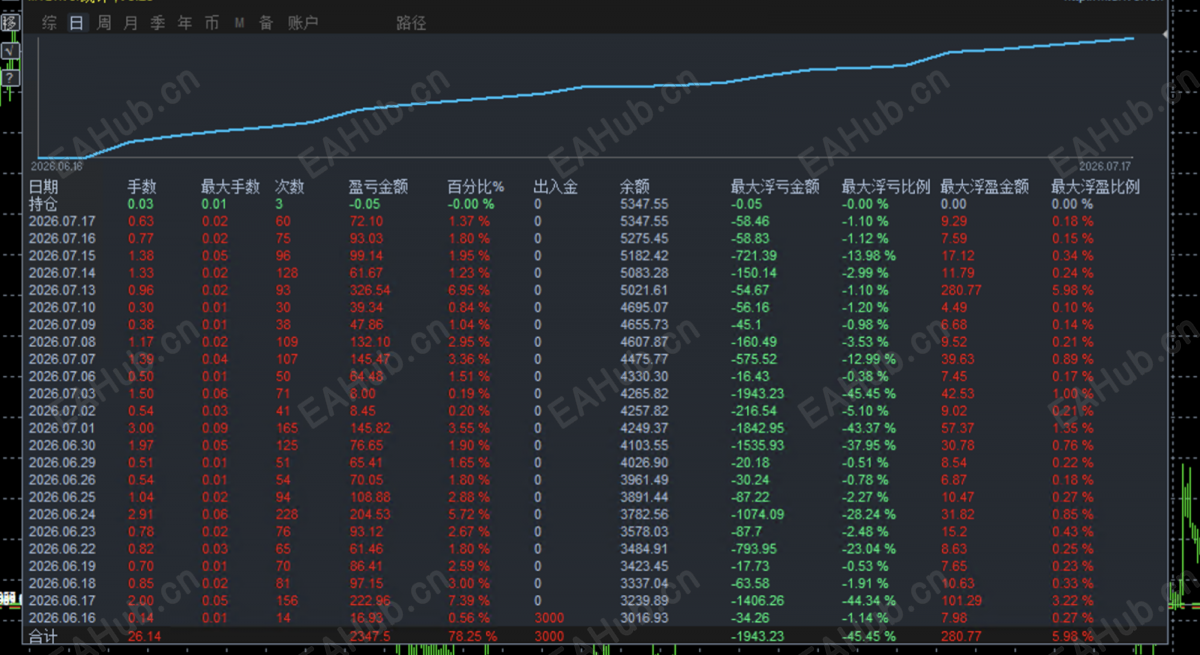The image size is (1200, 655).
Task: Open the 账户 account tab
Action: pos(303,23)
